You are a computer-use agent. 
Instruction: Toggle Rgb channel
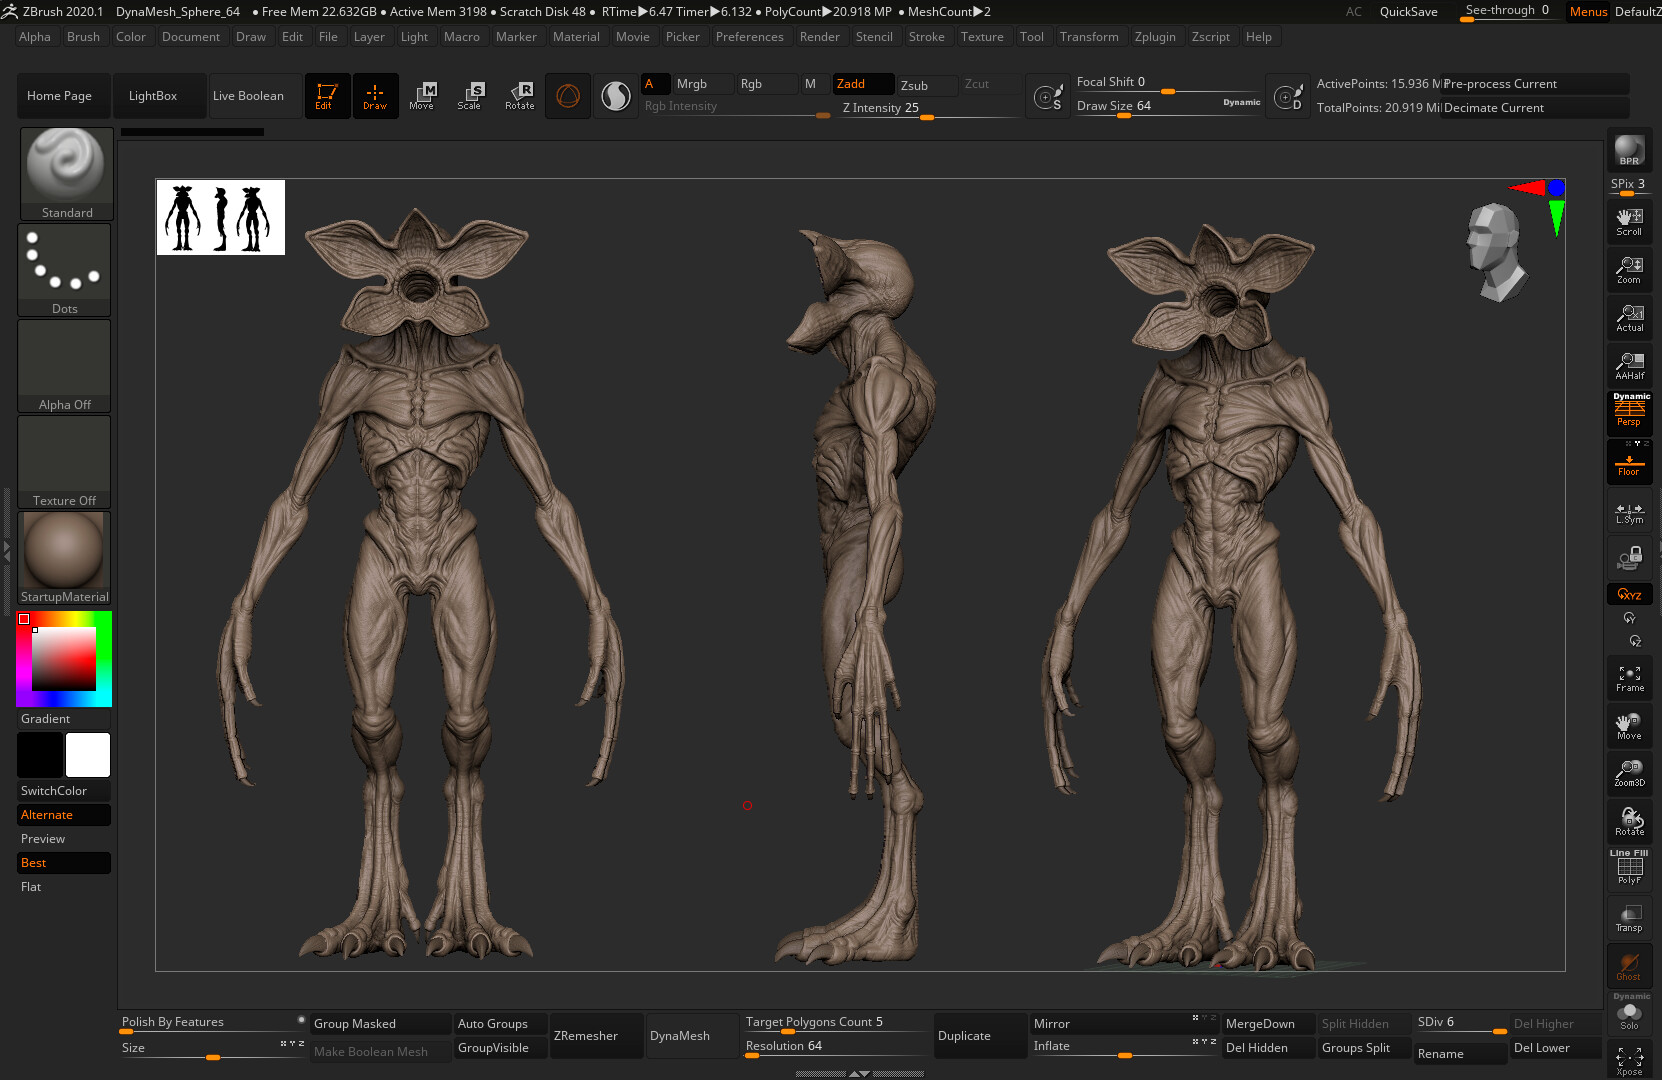(767, 84)
